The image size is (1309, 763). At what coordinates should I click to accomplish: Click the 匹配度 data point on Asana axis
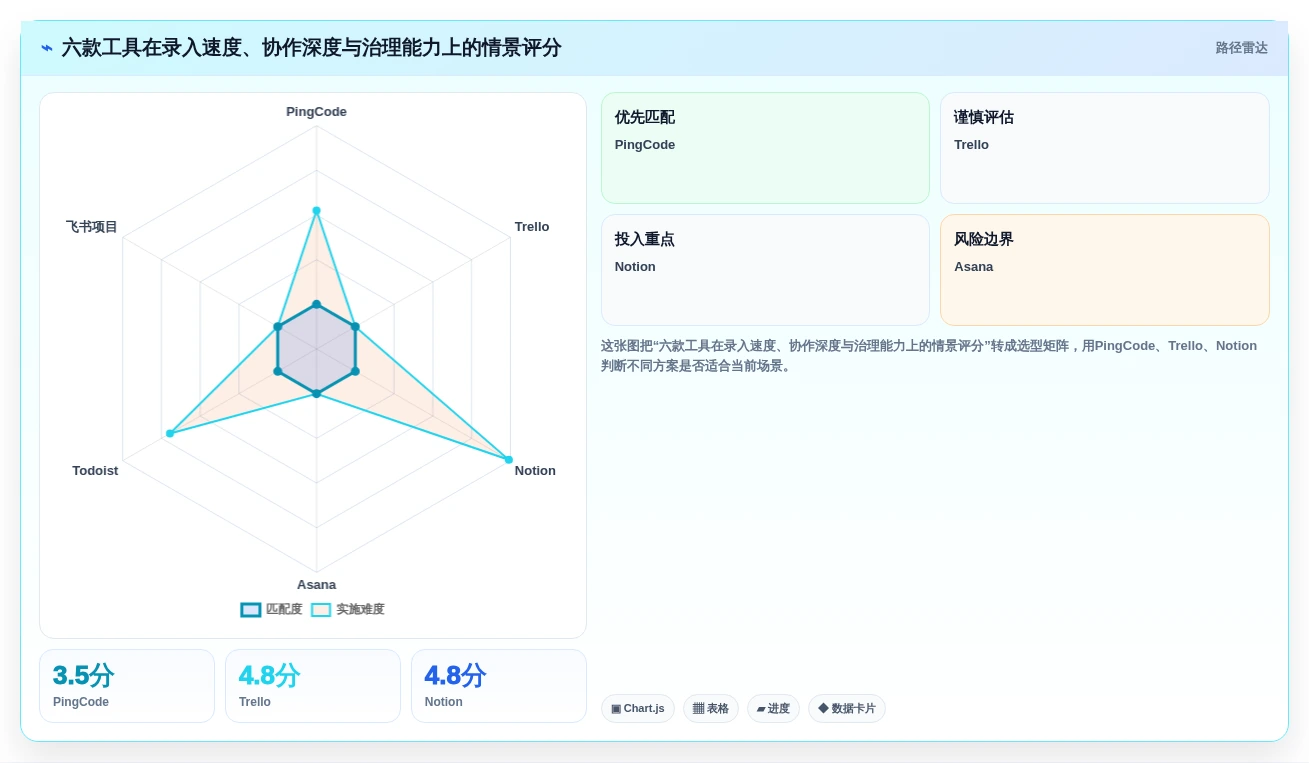click(316, 394)
